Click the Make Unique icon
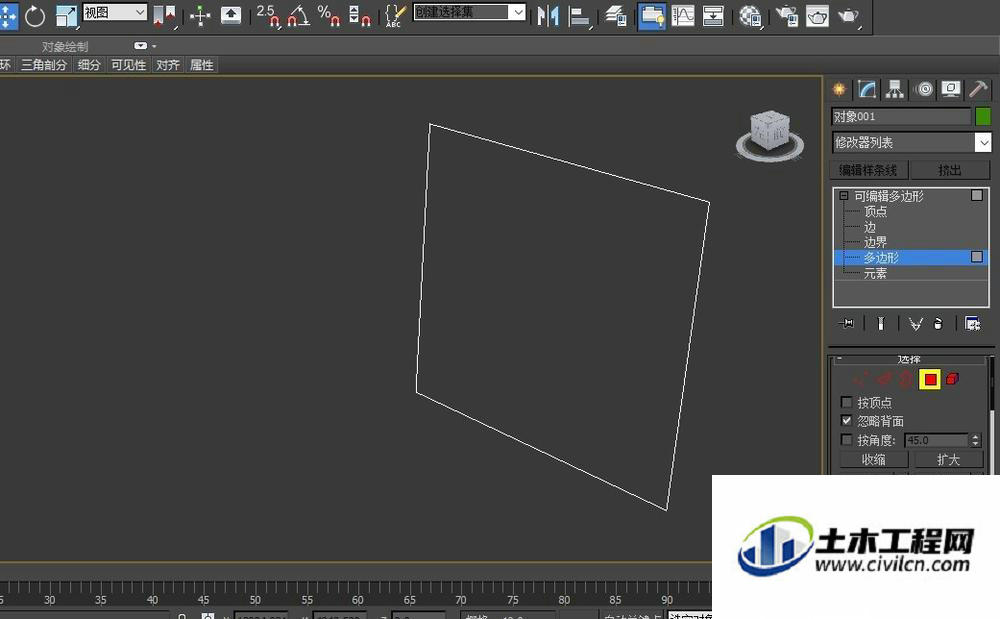Screen dimensions: 1000x619 coord(916,324)
